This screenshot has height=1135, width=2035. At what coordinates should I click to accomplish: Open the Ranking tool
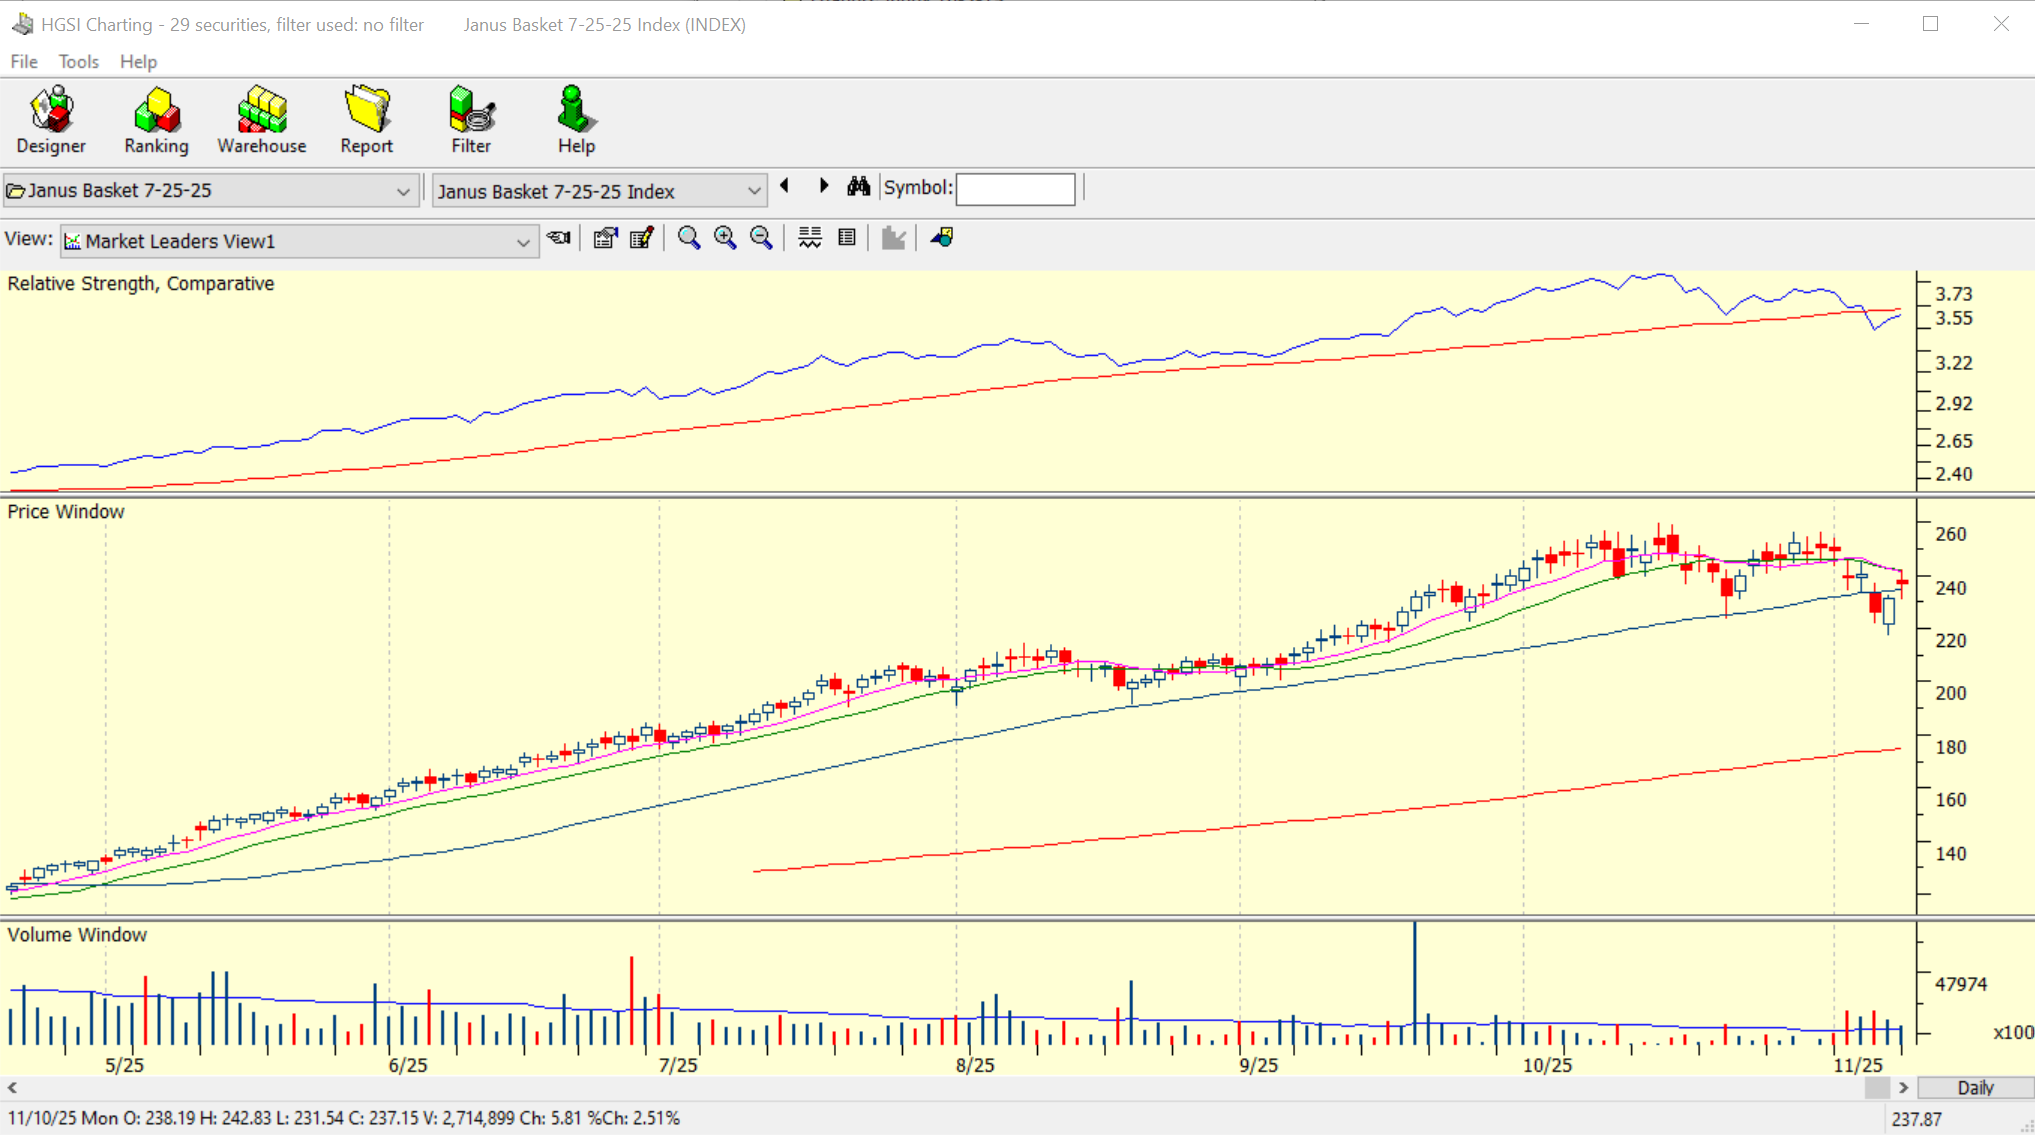(156, 120)
